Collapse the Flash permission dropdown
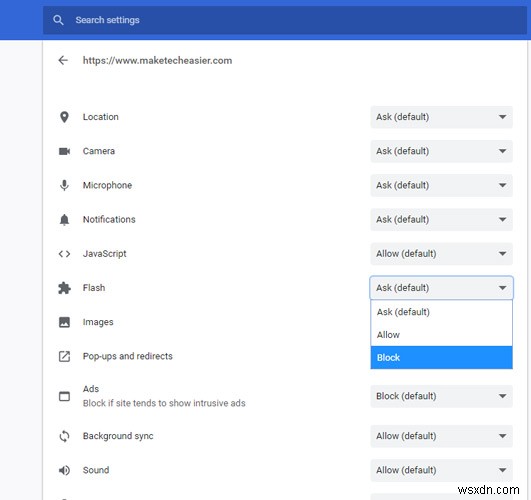Viewport: 531px width, 500px height. pos(441,288)
